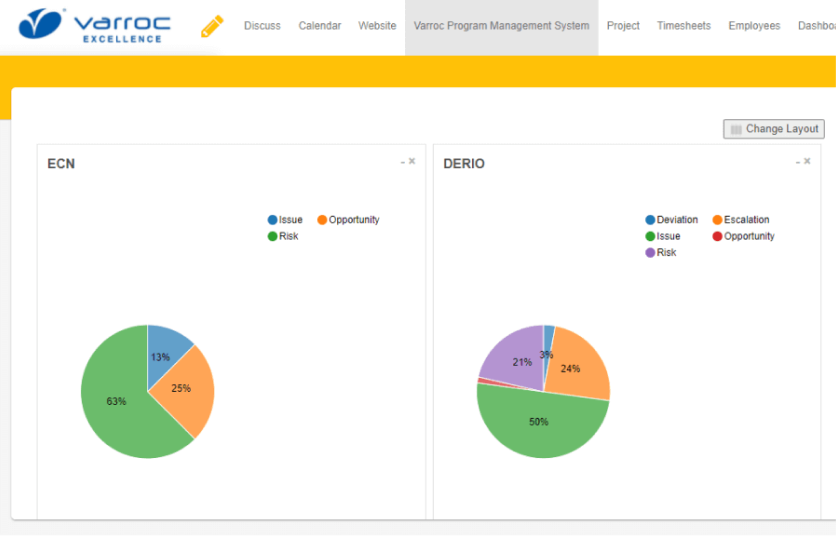Click the Varroc Excellence logo
The width and height of the screenshot is (836, 536).
click(95, 26)
